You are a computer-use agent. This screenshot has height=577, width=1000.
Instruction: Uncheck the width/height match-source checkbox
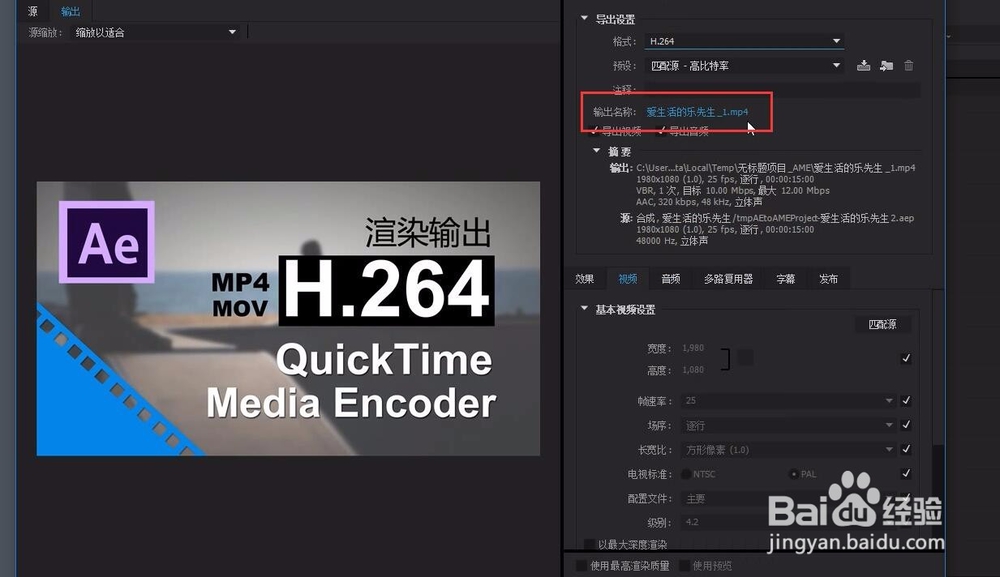[x=906, y=358]
